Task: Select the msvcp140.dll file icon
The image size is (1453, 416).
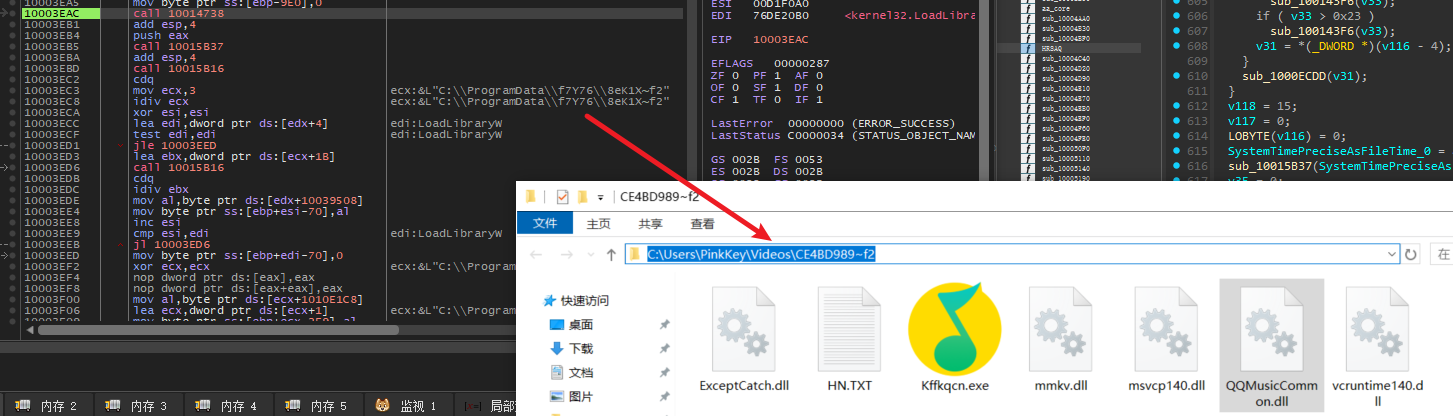Action: pyautogui.click(x=1166, y=328)
